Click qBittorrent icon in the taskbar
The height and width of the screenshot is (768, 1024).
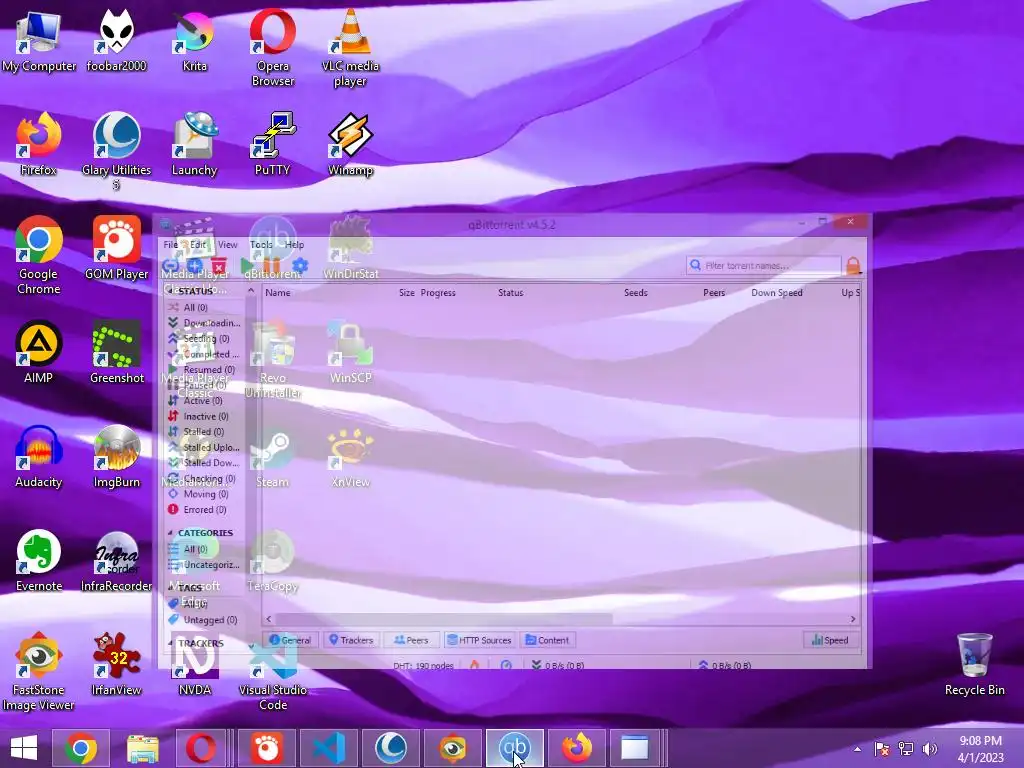(x=515, y=748)
